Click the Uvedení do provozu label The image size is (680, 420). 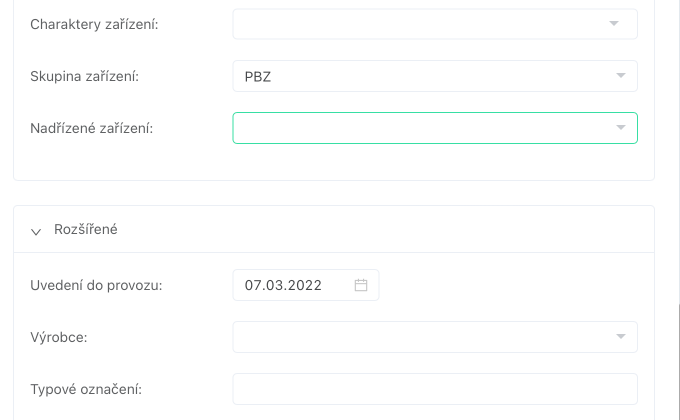pos(97,285)
